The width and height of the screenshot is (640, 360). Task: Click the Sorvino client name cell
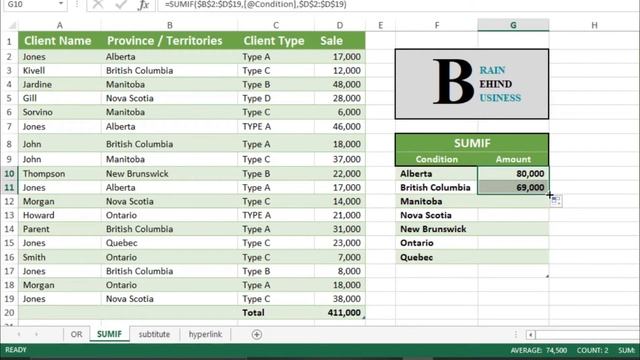pos(60,112)
